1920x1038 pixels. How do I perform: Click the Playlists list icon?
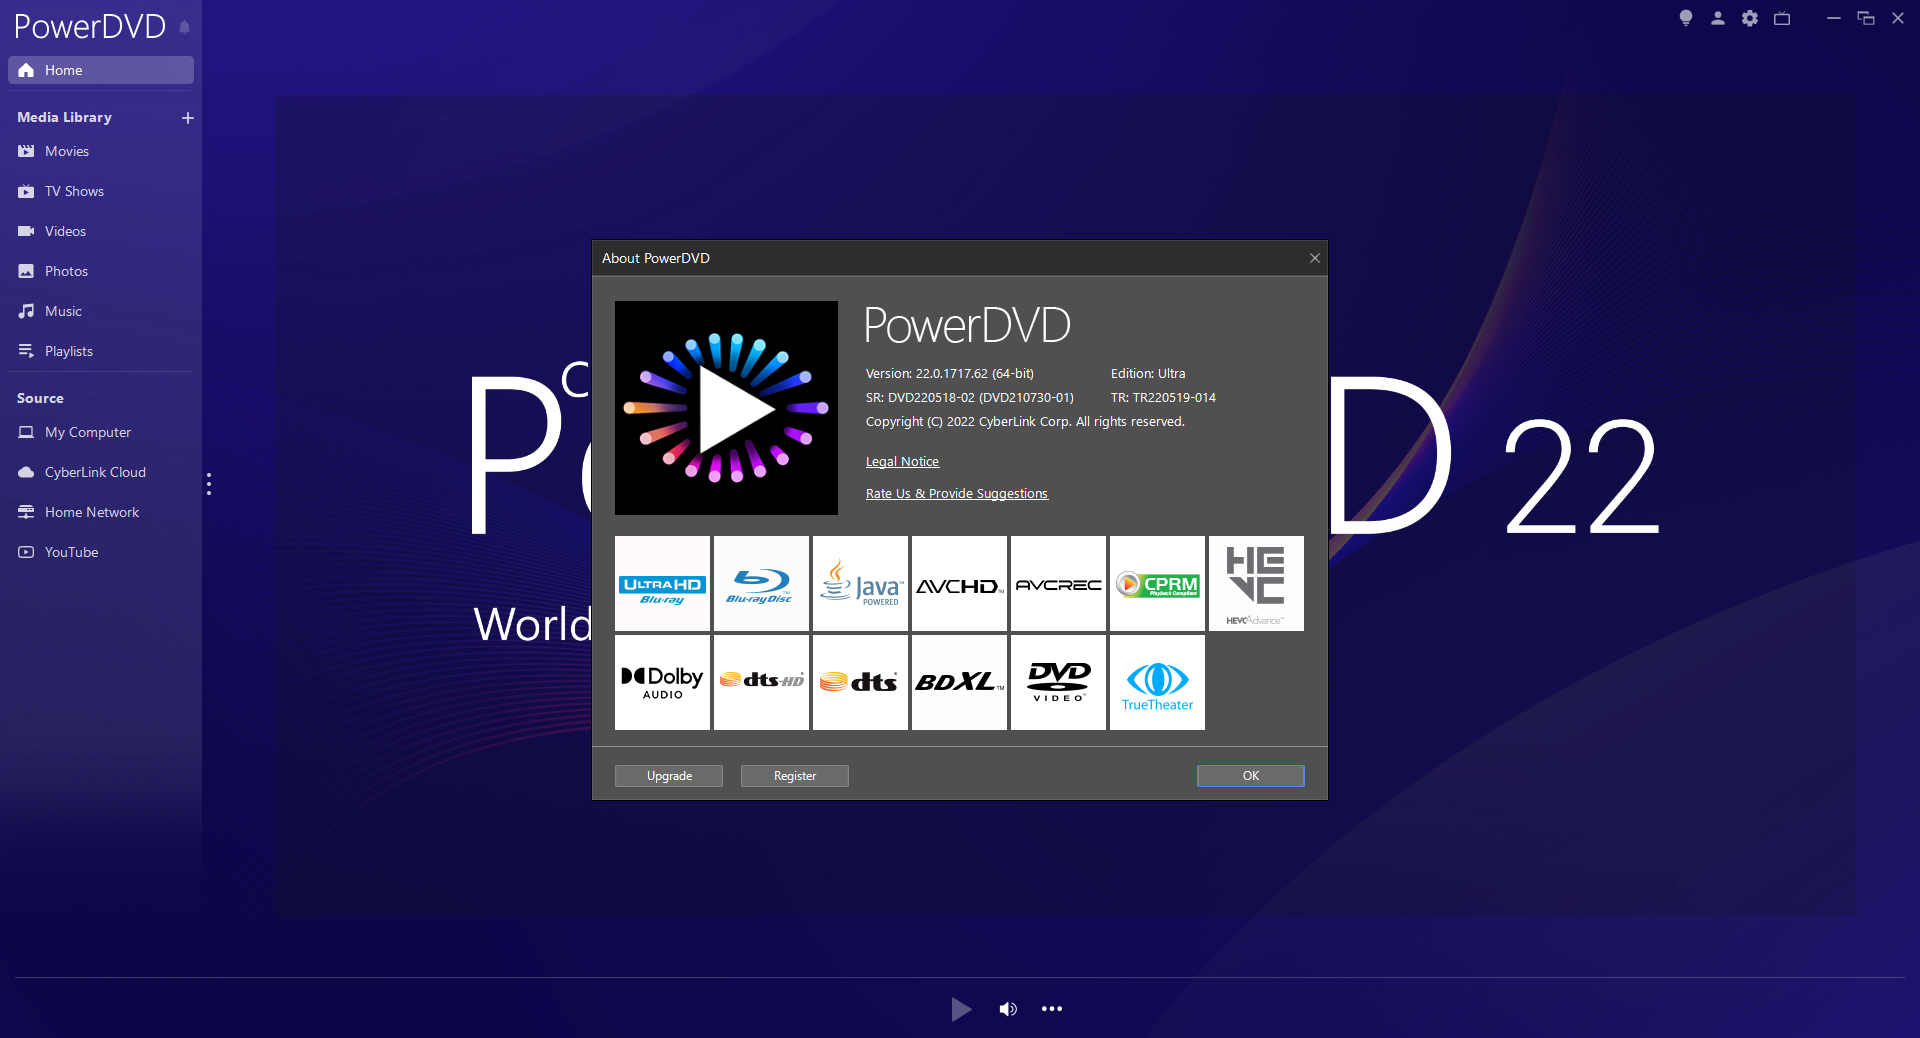pyautogui.click(x=26, y=351)
